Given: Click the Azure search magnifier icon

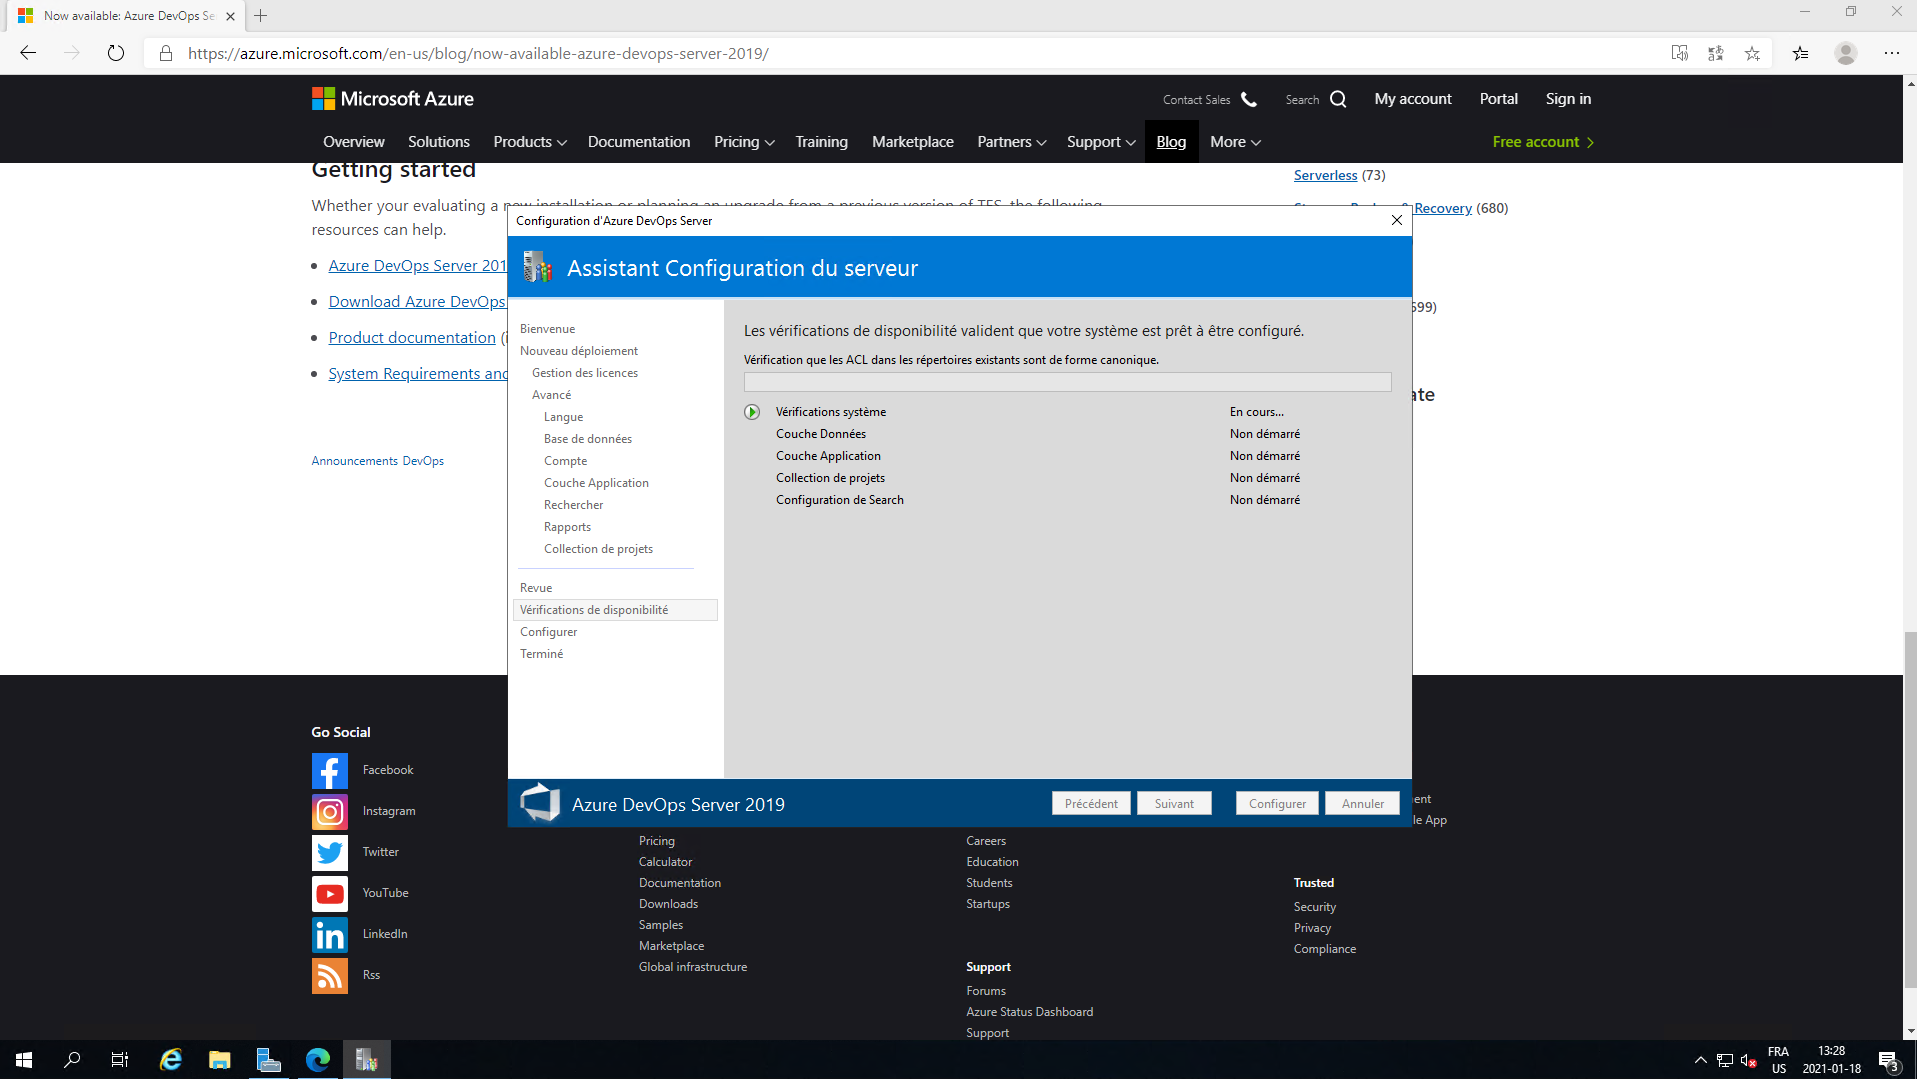Looking at the screenshot, I should pos(1338,99).
